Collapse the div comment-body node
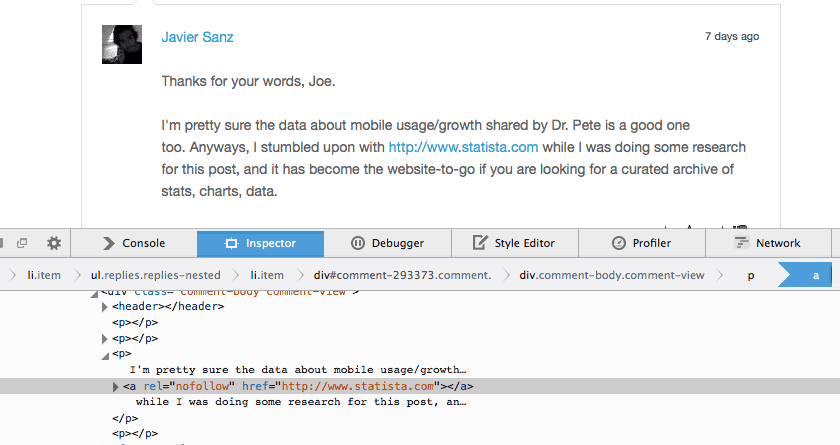The height and width of the screenshot is (445, 840). coord(94,293)
